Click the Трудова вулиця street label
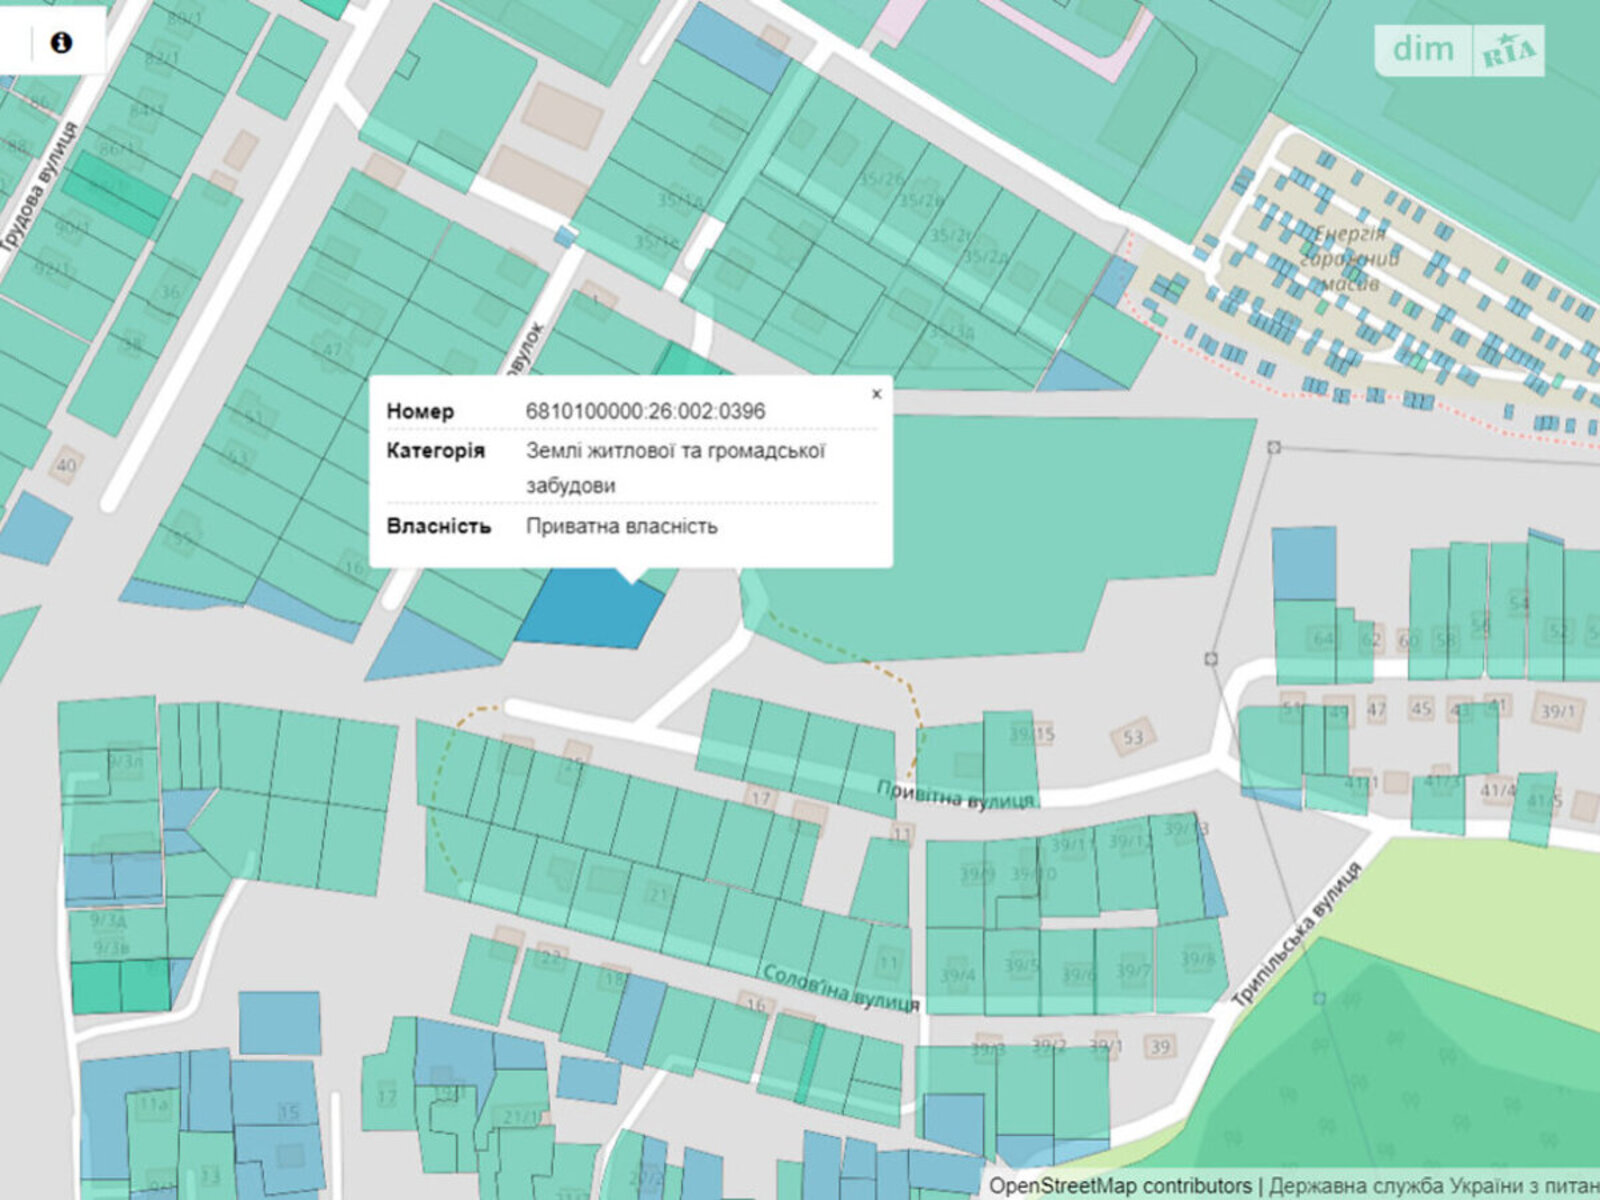This screenshot has width=1600, height=1200. coord(42,186)
